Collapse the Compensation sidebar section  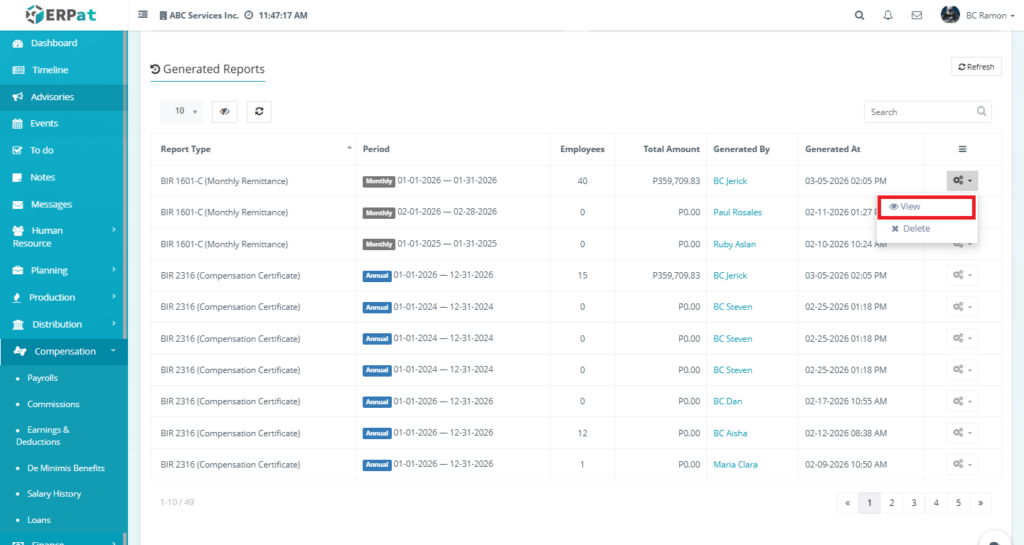[65, 351]
